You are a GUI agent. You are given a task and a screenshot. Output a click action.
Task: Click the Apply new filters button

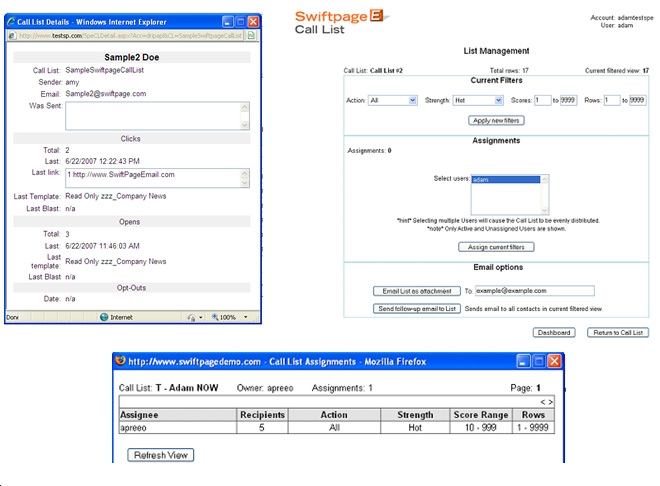coord(496,120)
